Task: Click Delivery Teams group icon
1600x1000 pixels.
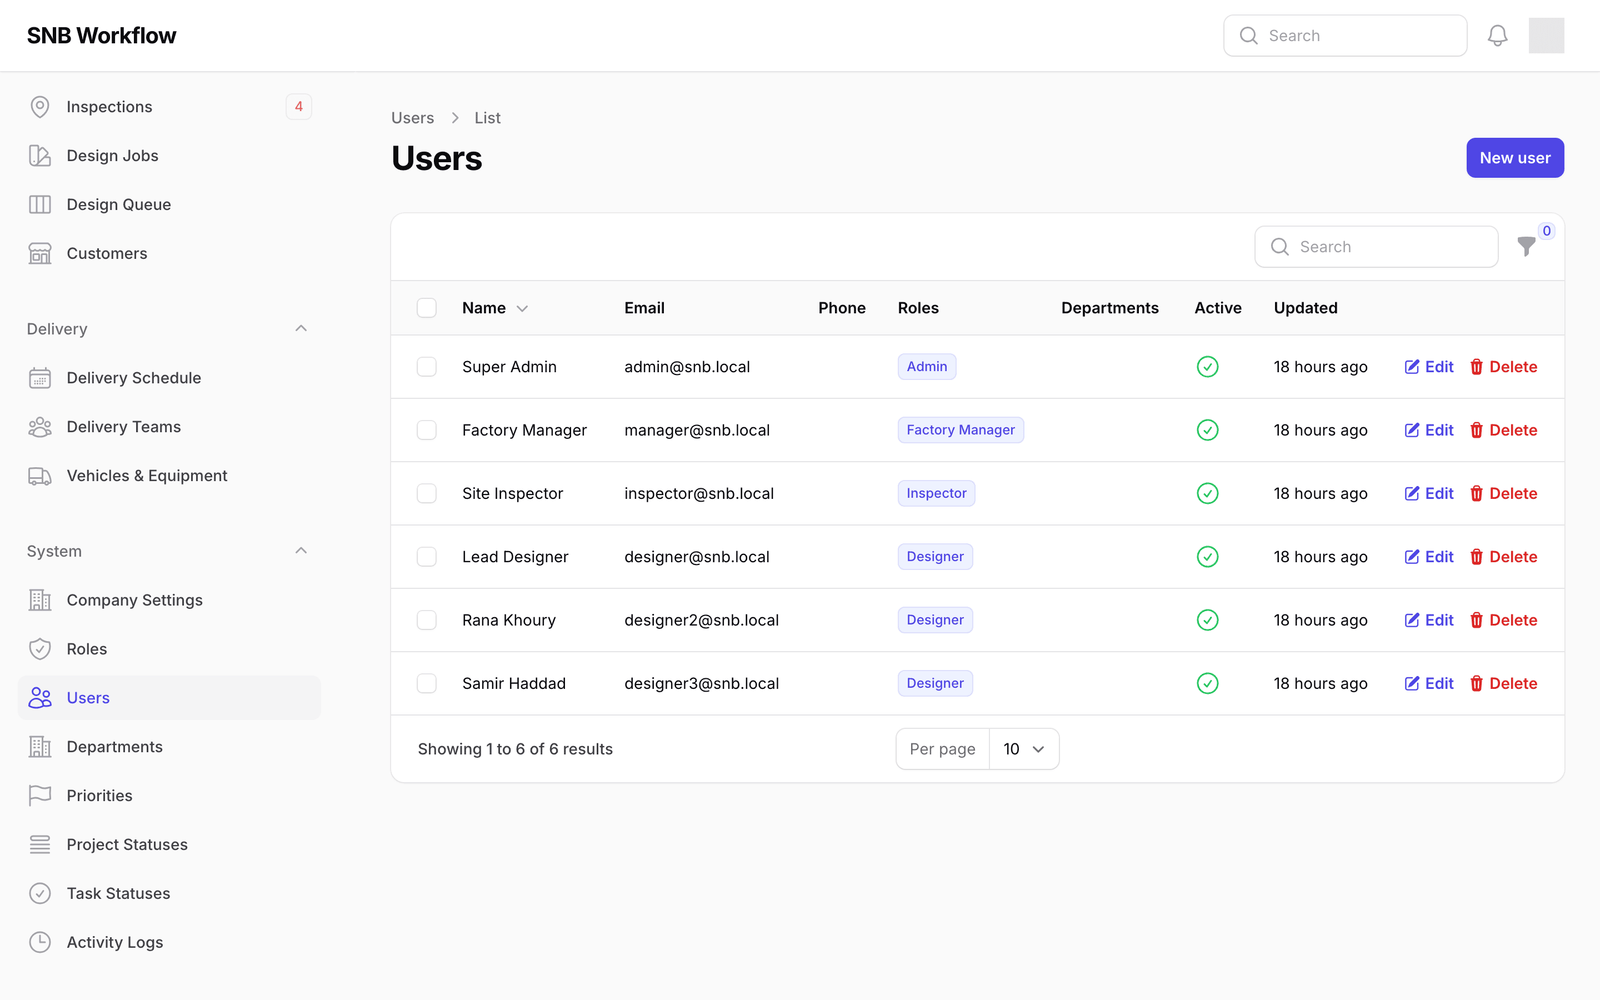Action: tap(40, 427)
